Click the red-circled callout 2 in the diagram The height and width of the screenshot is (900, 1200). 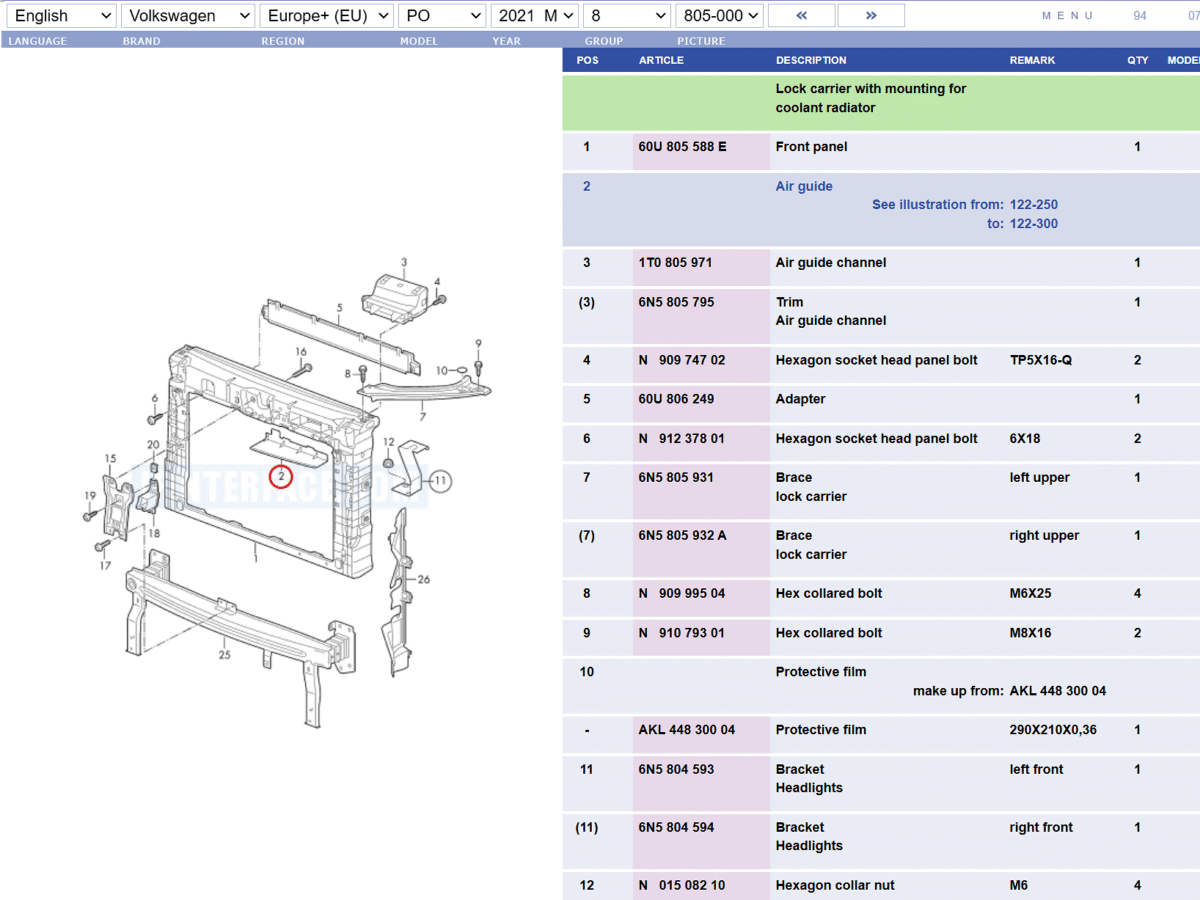tap(281, 477)
